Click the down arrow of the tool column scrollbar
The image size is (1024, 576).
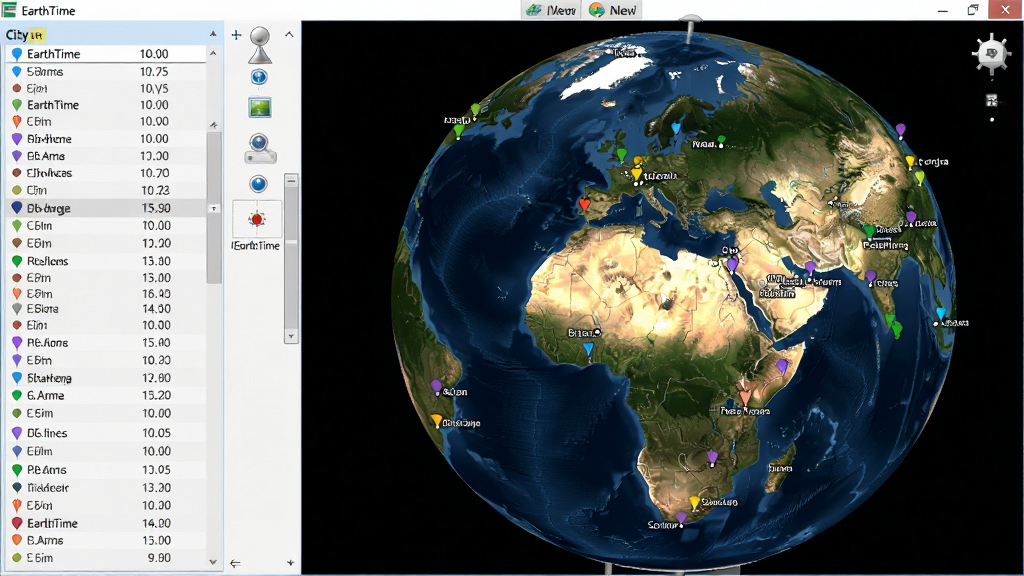click(x=291, y=337)
